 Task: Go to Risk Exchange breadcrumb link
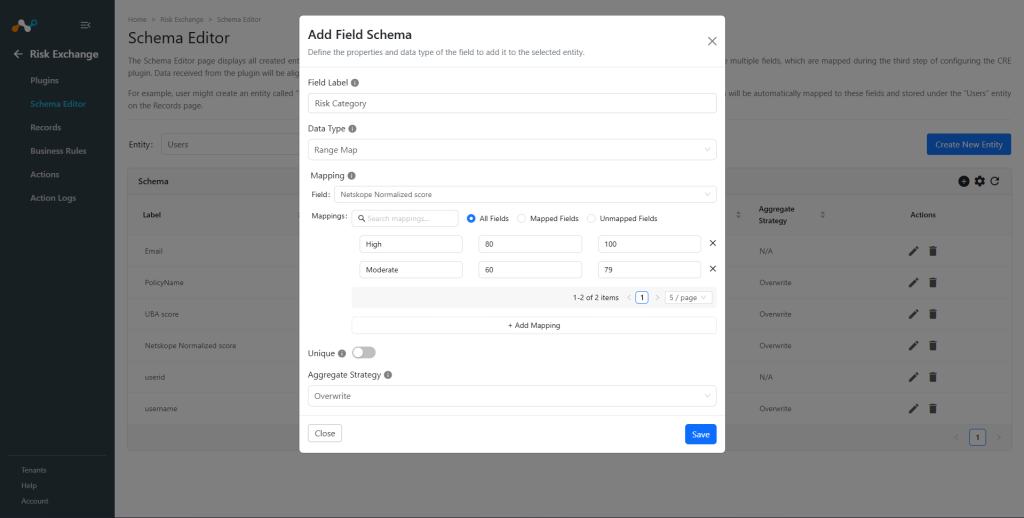[x=182, y=20]
